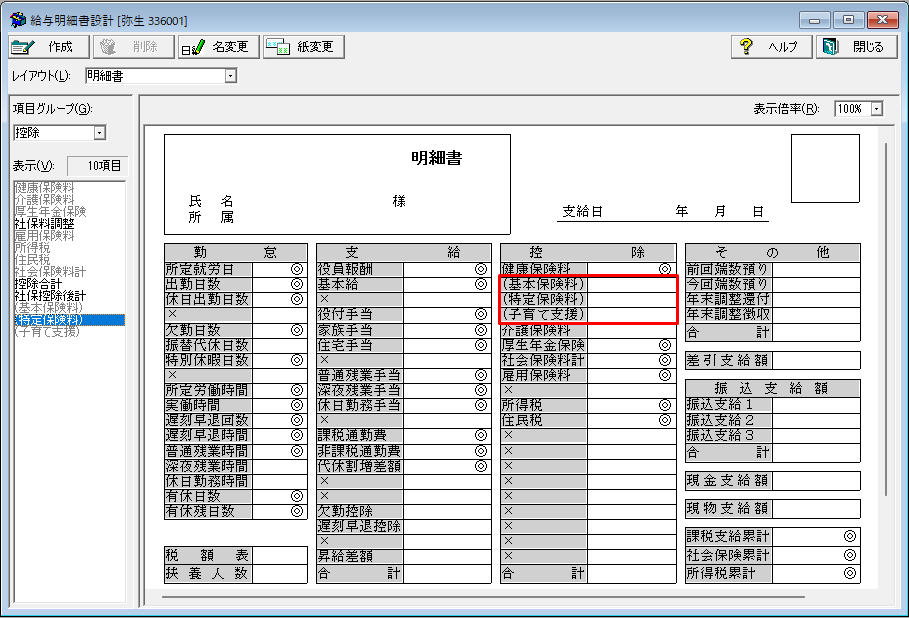Click the ◎ mark beside 所定就労日

click(297, 269)
